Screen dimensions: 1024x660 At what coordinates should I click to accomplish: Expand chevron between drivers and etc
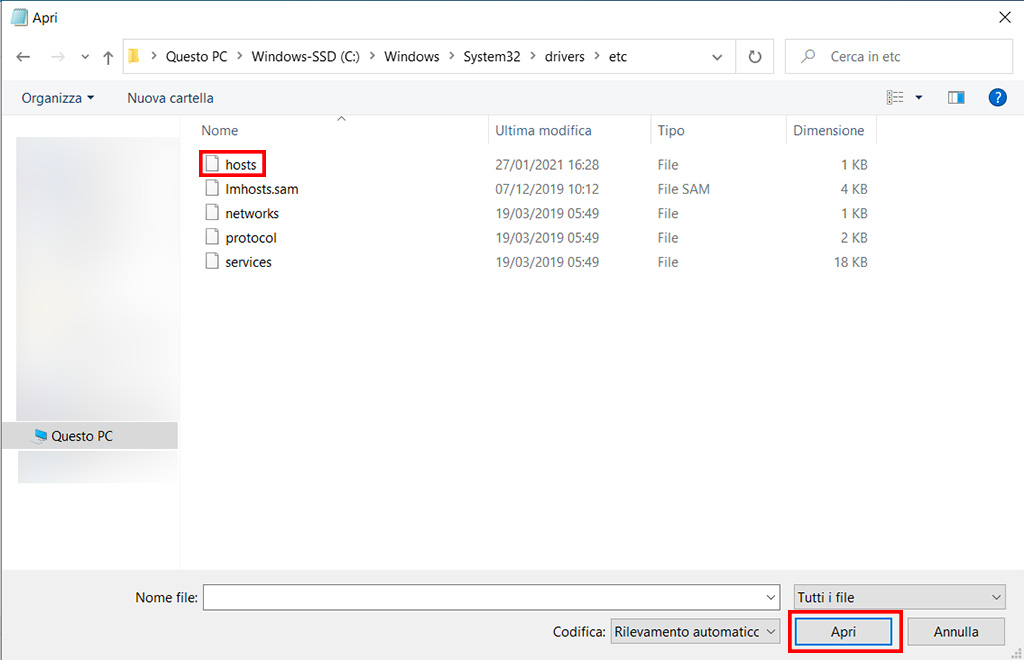[597, 56]
